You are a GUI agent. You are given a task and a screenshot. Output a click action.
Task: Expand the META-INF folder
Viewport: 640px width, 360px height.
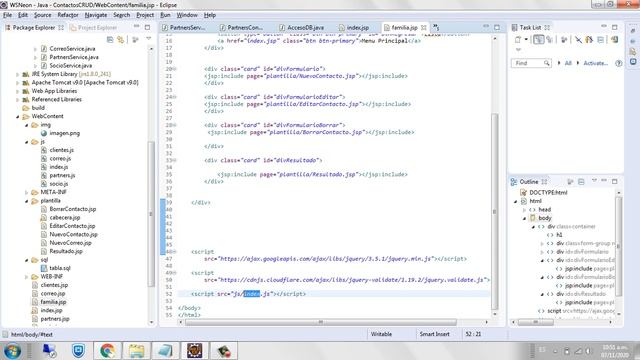coord(27,192)
